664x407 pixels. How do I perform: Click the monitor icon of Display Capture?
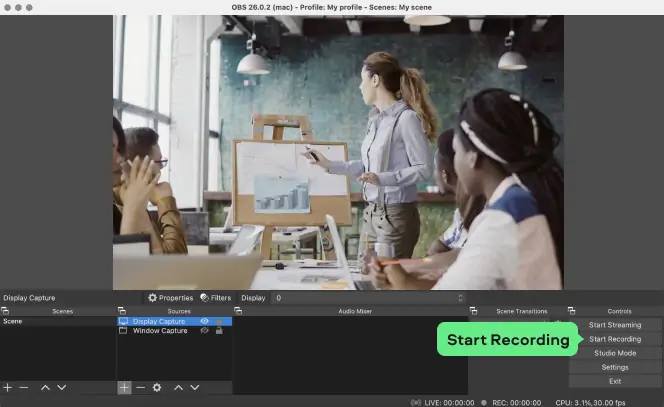point(123,321)
